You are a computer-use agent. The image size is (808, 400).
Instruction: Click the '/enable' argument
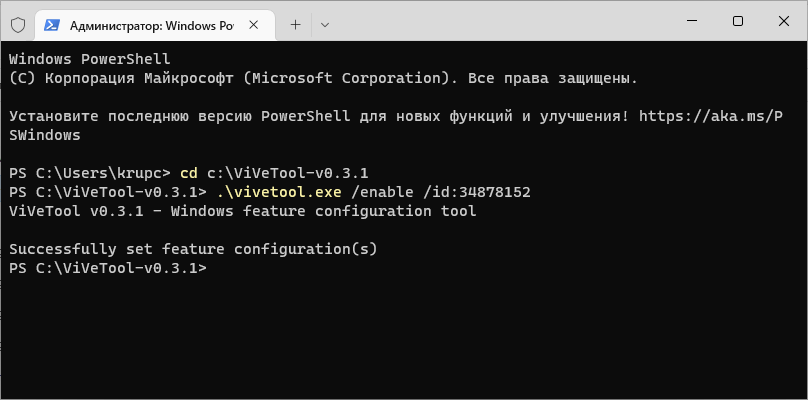tap(382, 192)
